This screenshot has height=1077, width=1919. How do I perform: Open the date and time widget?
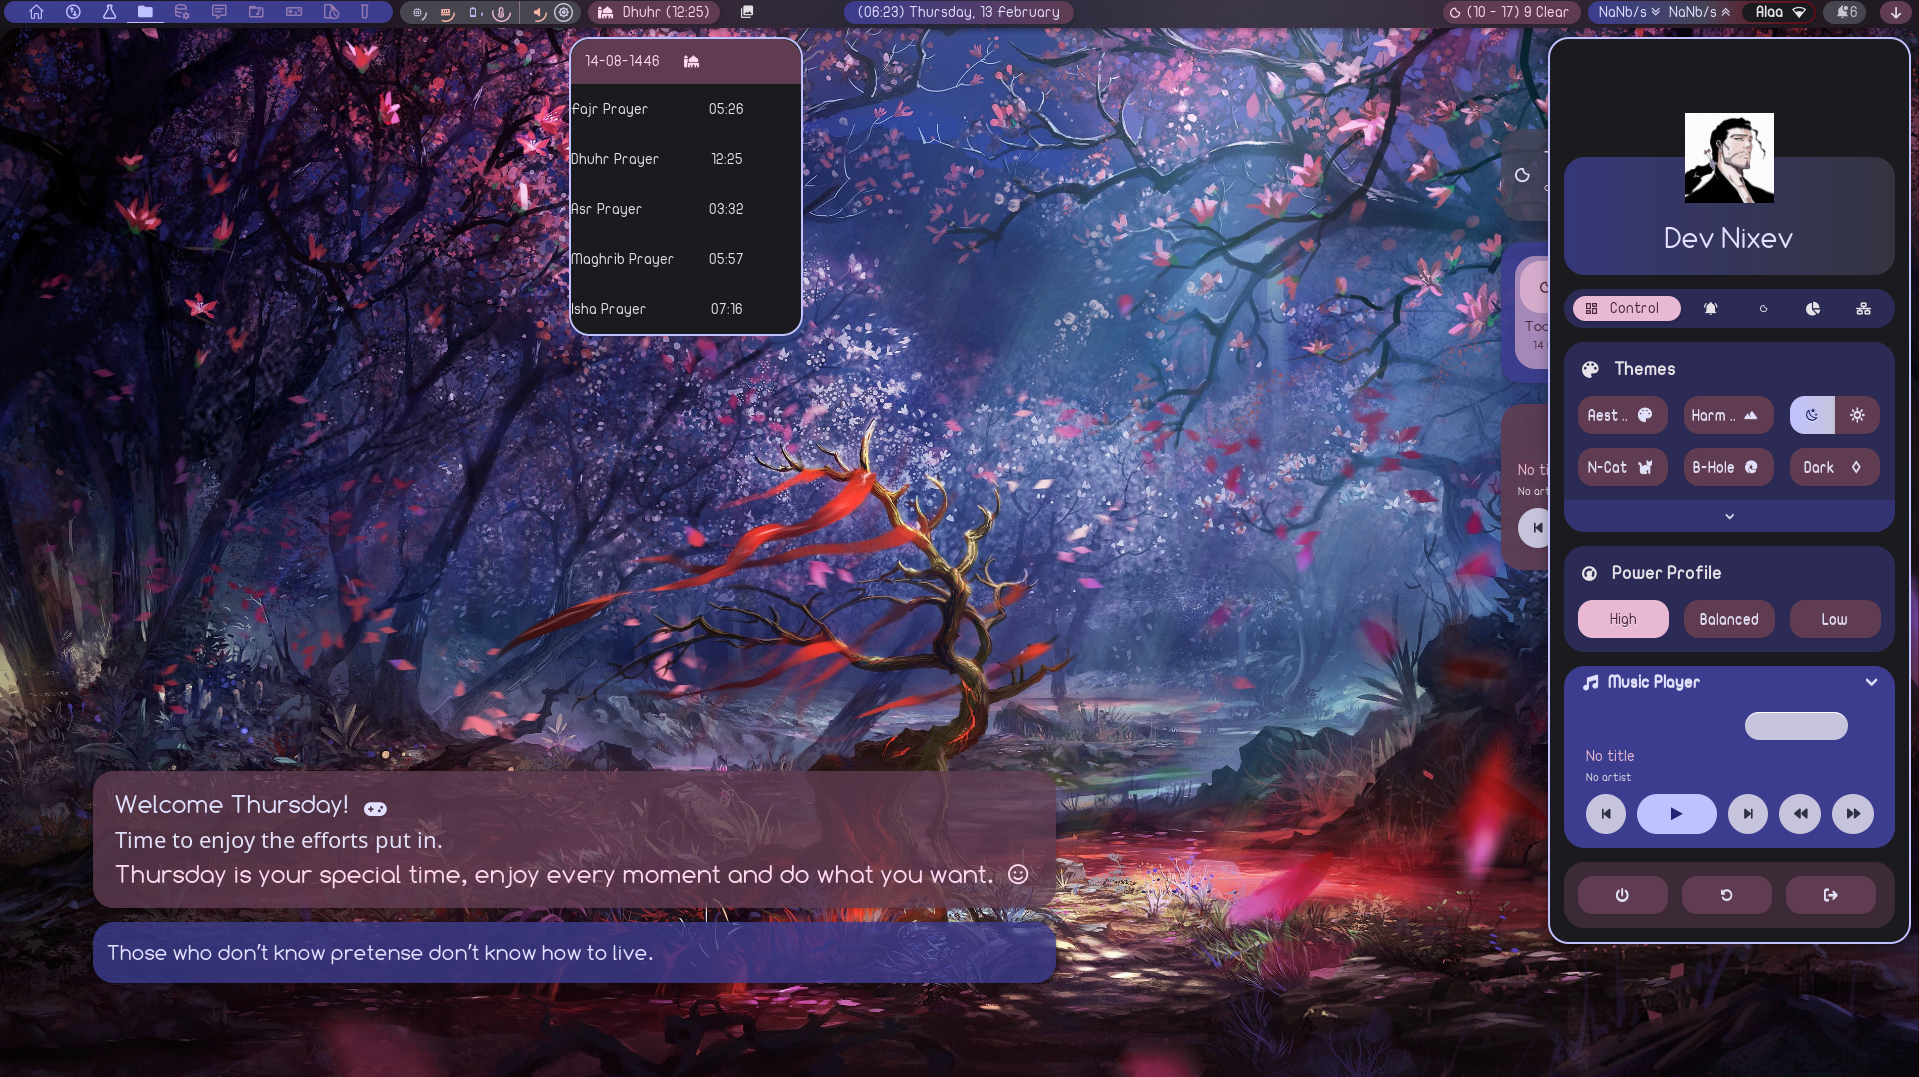pos(959,12)
